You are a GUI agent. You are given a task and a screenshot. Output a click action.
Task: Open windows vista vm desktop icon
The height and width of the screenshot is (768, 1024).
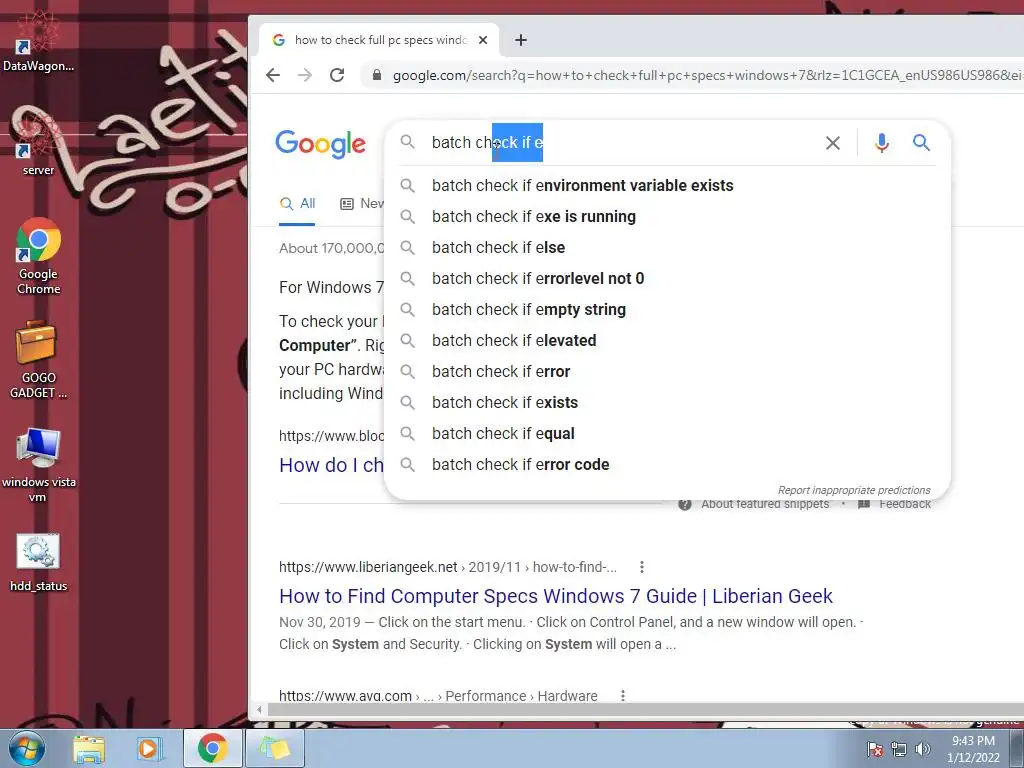tap(39, 464)
